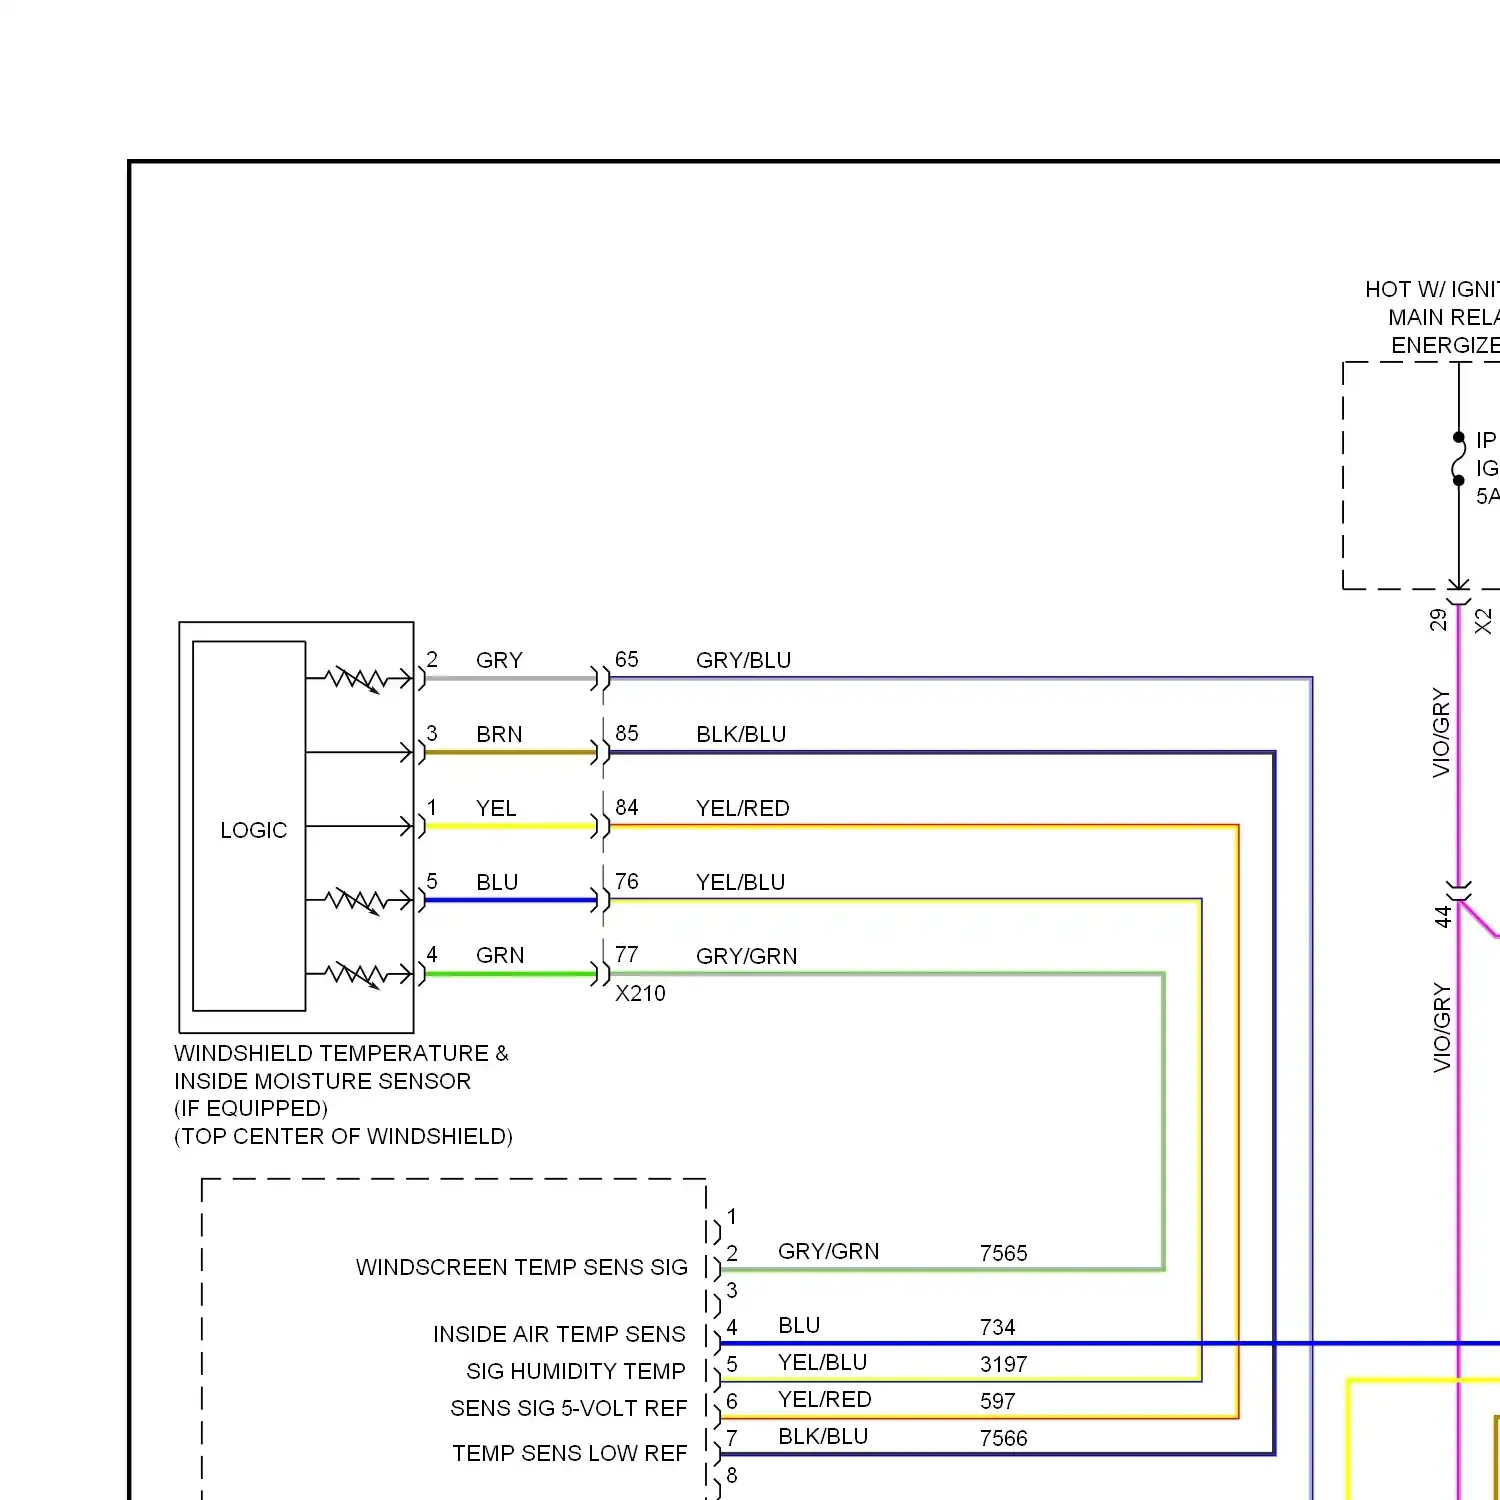The image size is (1500, 1500).
Task: Click the TEMP SENS LOW REF label
Action: (x=569, y=1454)
